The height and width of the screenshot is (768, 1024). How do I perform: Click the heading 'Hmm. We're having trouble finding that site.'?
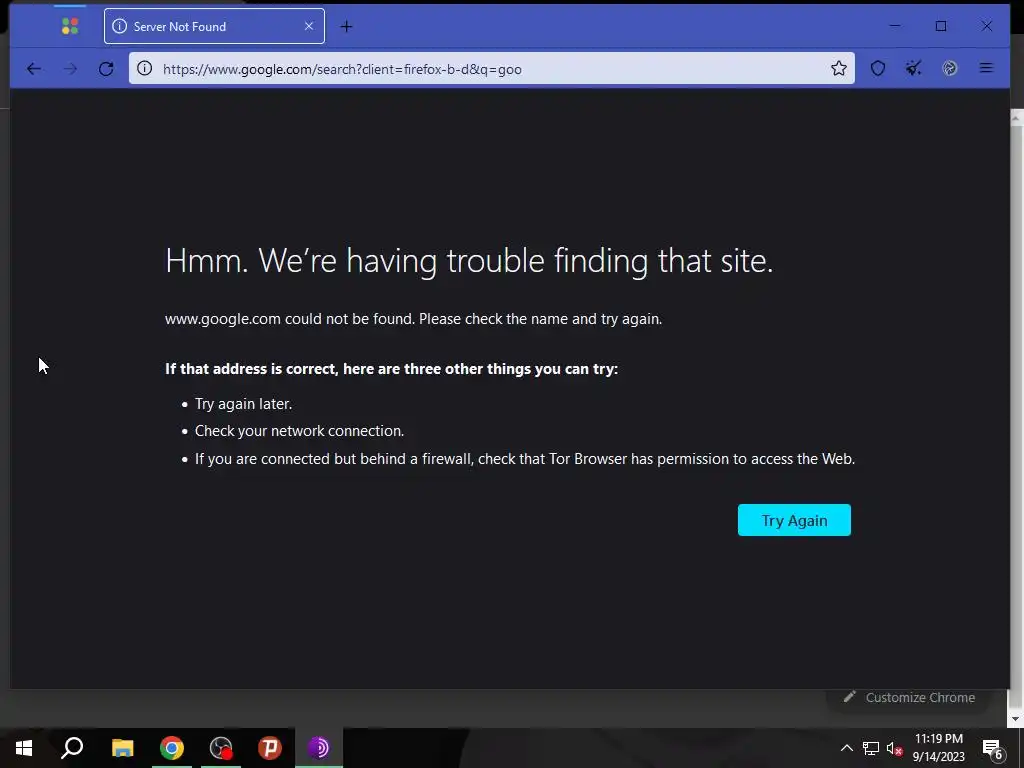[469, 261]
